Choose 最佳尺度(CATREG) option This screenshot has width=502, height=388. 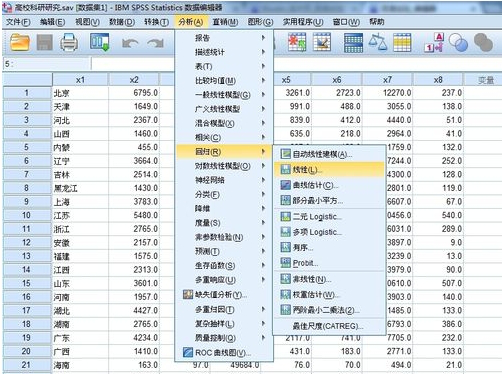click(x=329, y=326)
